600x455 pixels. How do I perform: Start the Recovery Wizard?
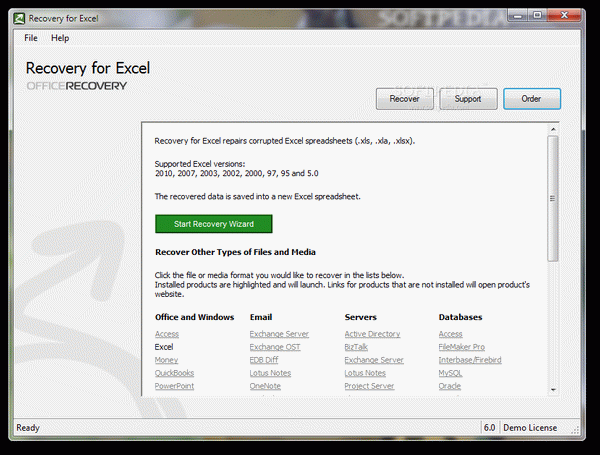(x=214, y=224)
